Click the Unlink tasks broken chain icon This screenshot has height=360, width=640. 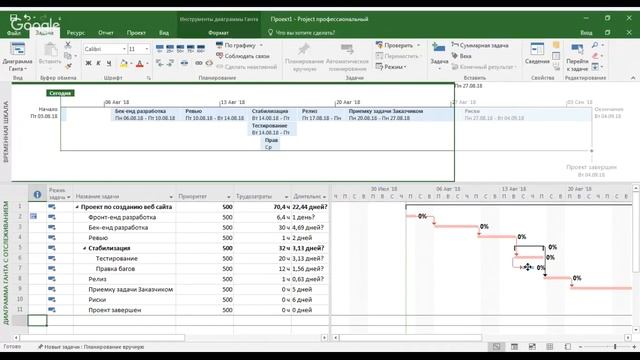click(209, 63)
